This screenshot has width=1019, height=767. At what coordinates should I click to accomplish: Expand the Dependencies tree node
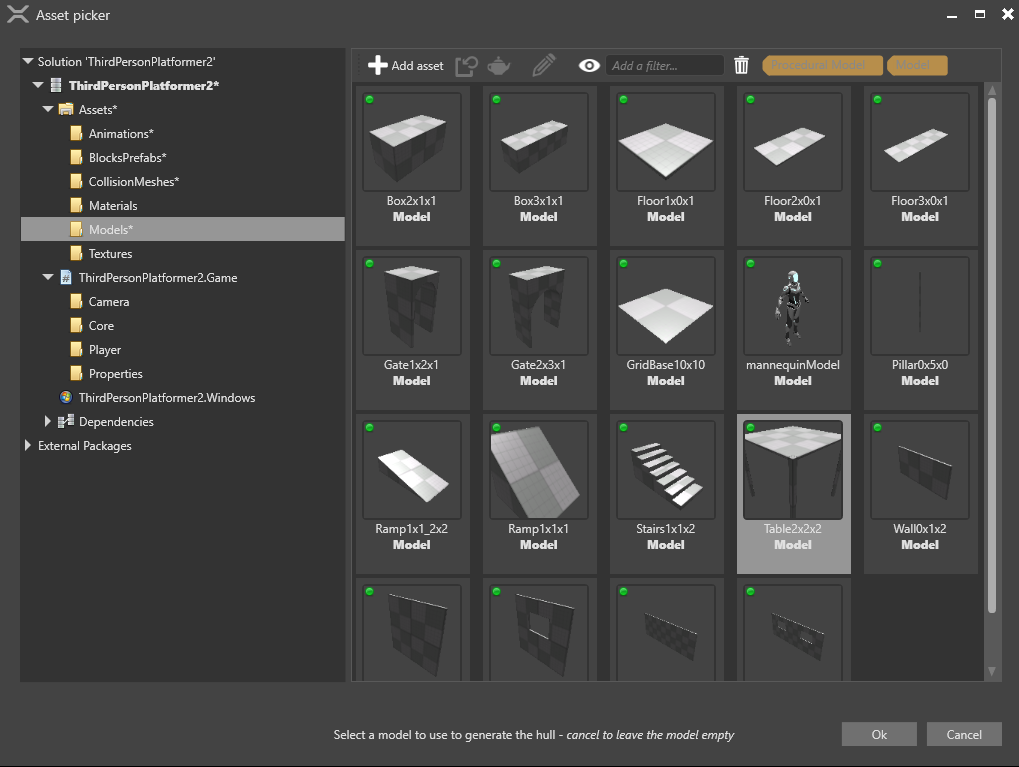coord(48,422)
